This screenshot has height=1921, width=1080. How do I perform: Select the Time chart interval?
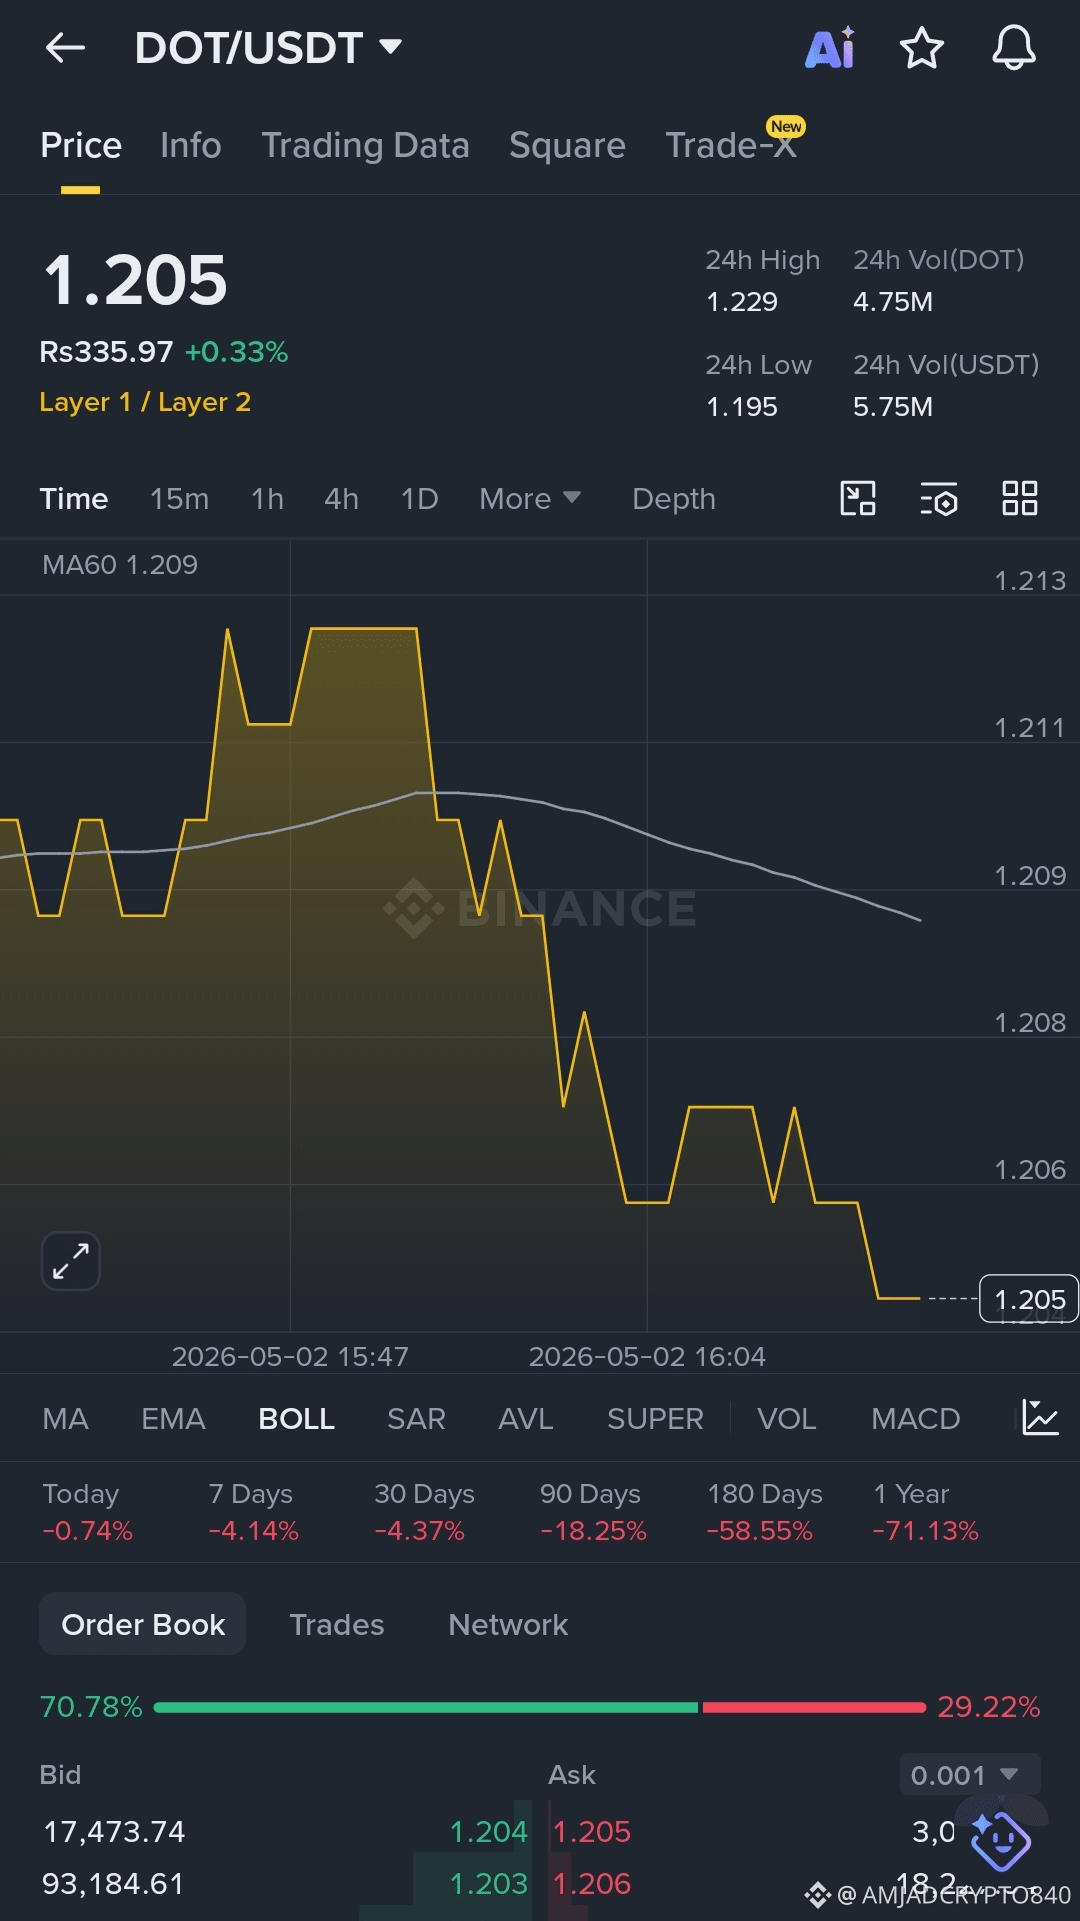coord(74,498)
